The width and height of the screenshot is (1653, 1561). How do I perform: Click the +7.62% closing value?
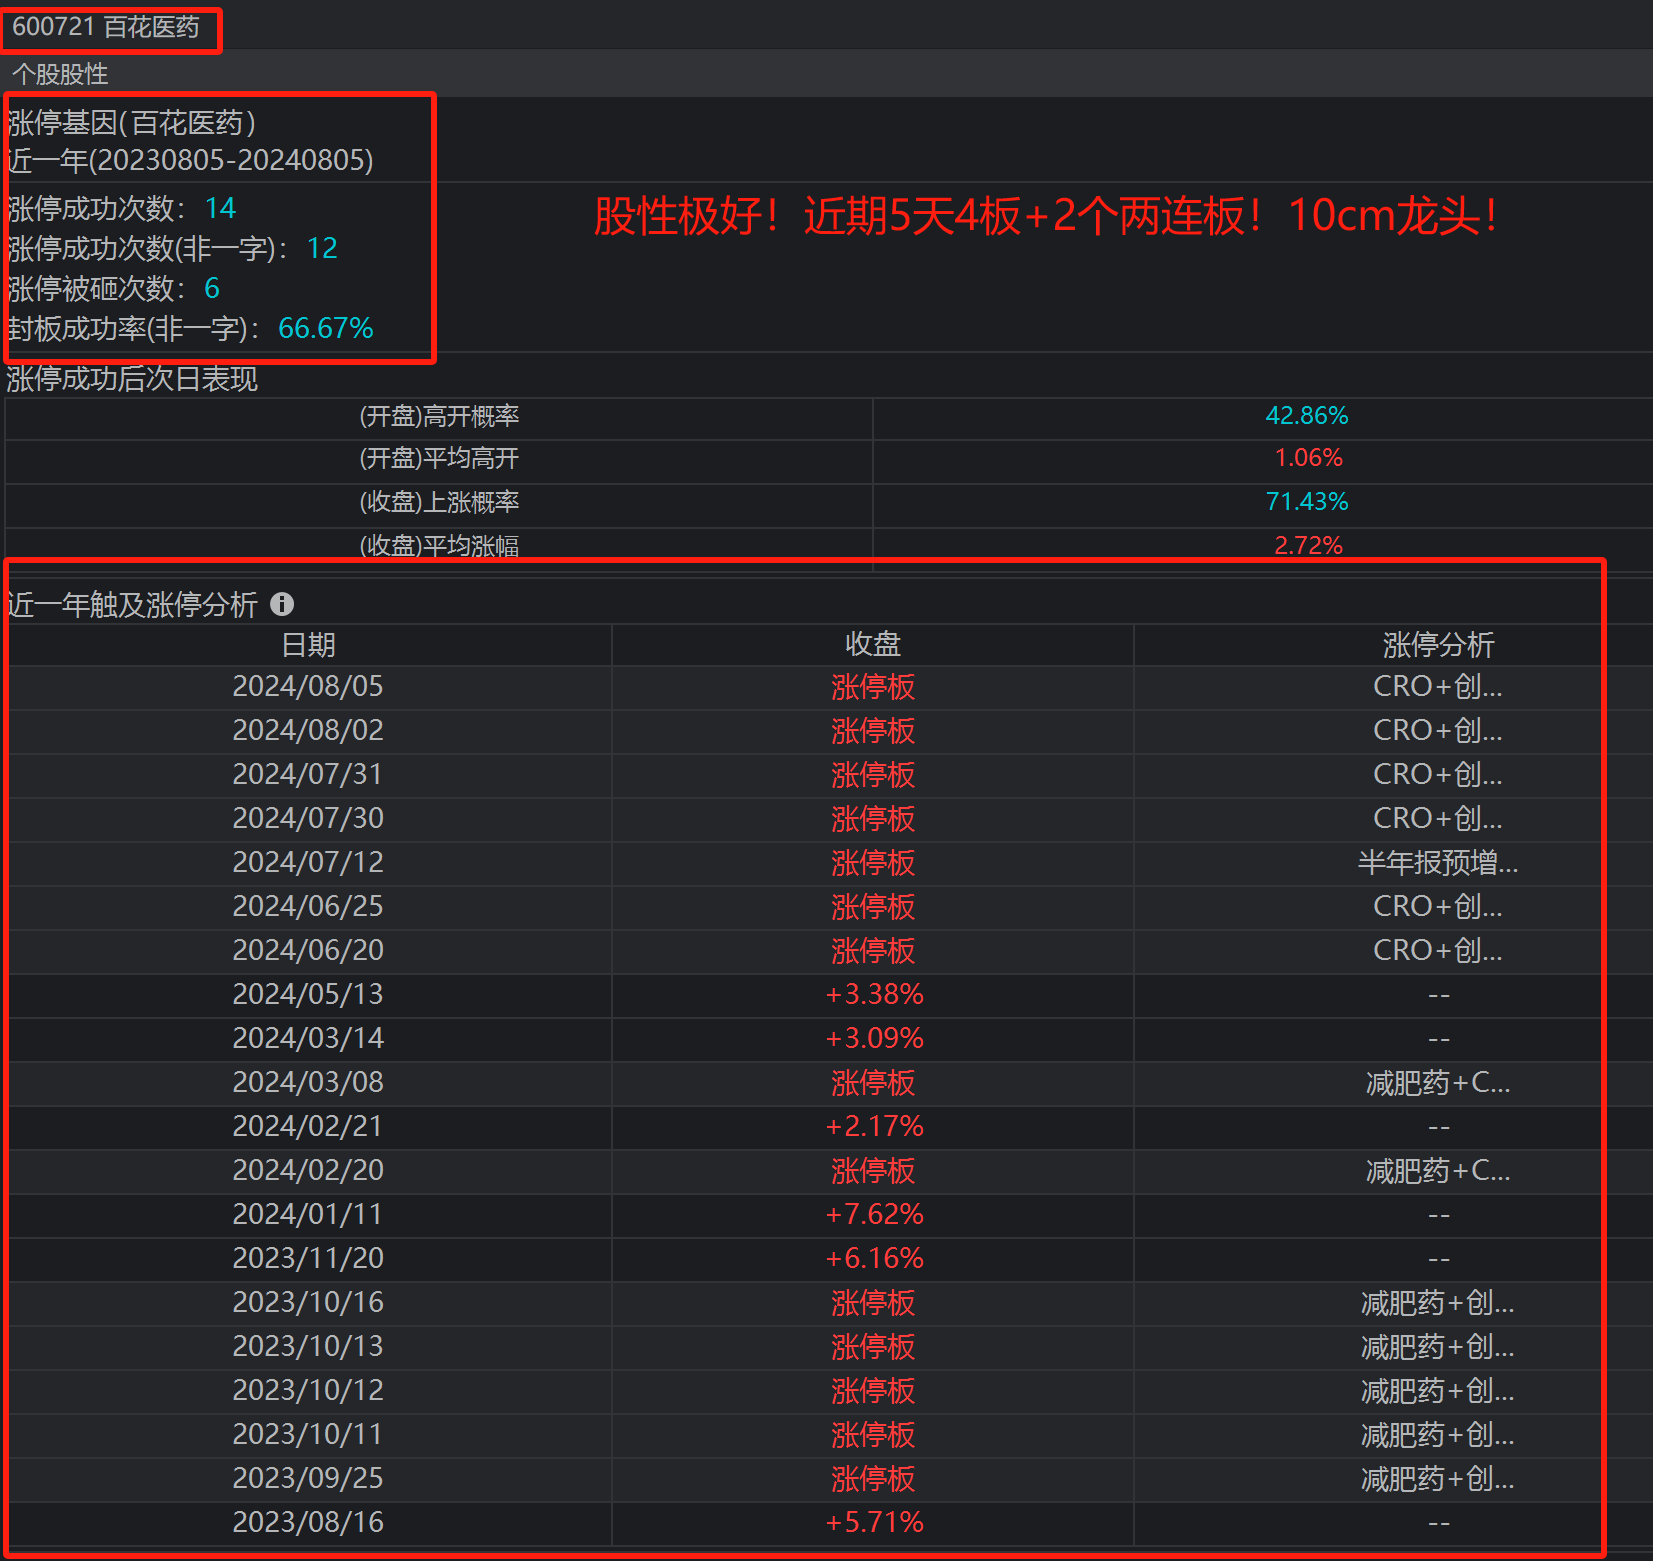click(874, 1214)
